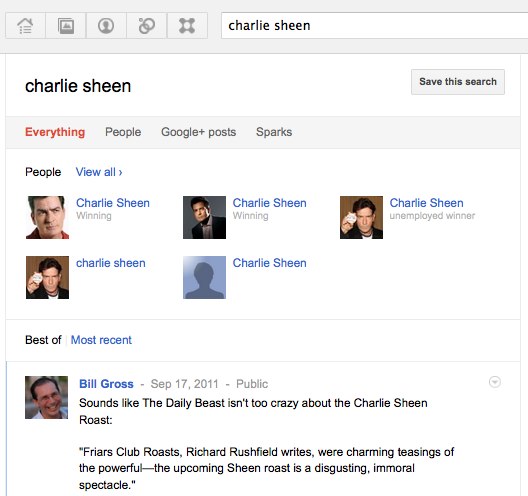Open blank silhouette Charlie Sheen profile picture
The width and height of the screenshot is (528, 496).
(x=204, y=277)
